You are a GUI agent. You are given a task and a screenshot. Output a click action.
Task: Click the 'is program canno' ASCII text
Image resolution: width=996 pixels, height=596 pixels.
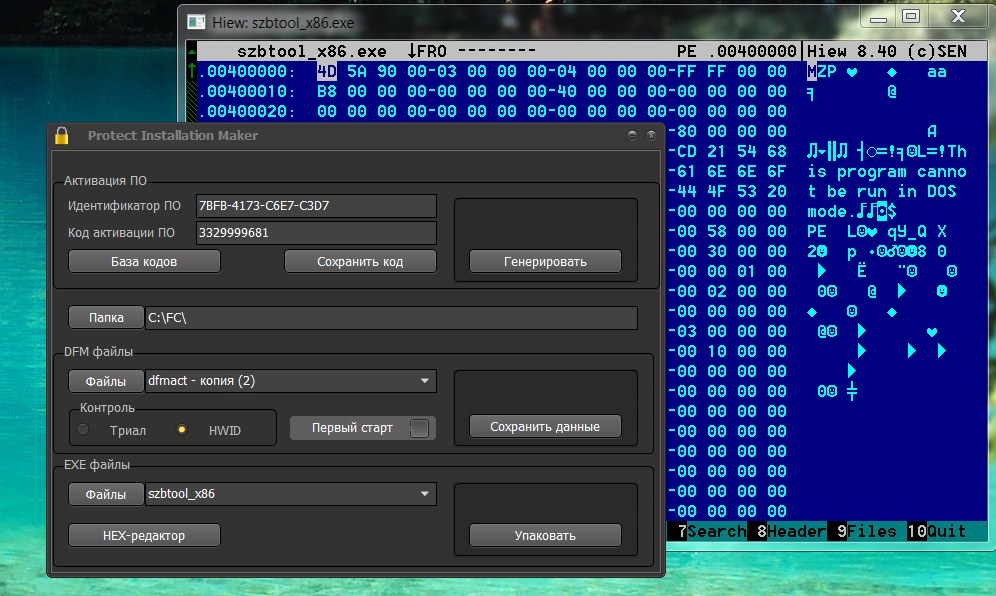[887, 172]
